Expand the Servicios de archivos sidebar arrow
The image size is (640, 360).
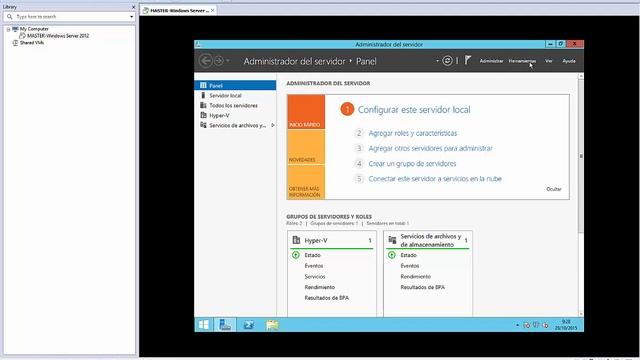pos(273,125)
